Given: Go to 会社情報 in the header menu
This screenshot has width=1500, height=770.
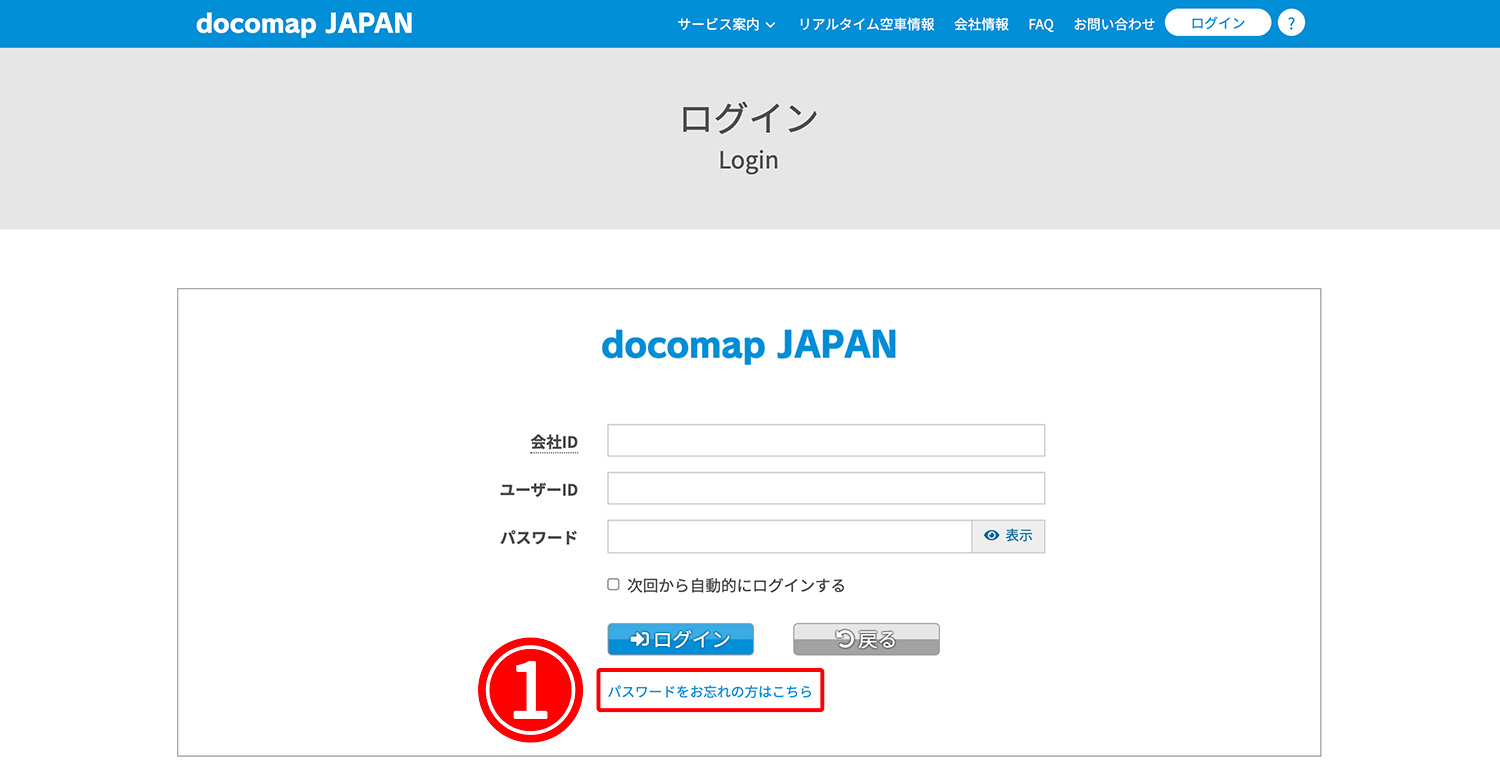Looking at the screenshot, I should click(980, 23).
